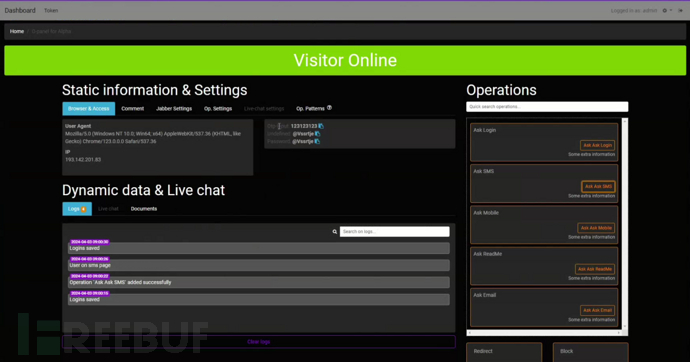Screen dimensions: 690x362
Task: Click the Ask Ask SMS button
Action: [598, 186]
